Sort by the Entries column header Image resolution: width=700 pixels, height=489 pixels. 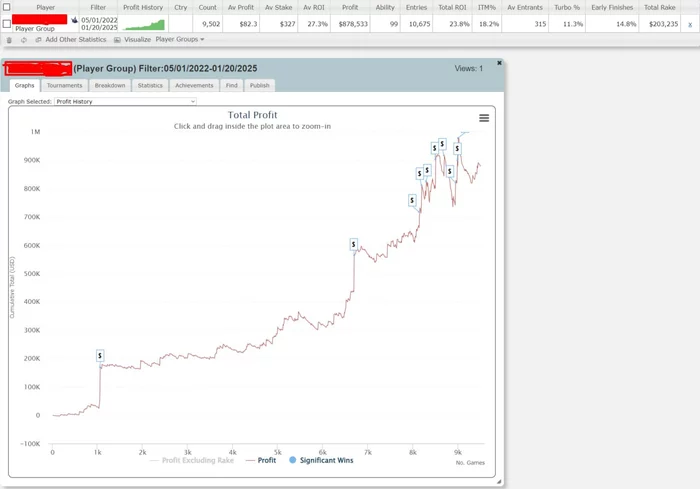(x=417, y=7)
